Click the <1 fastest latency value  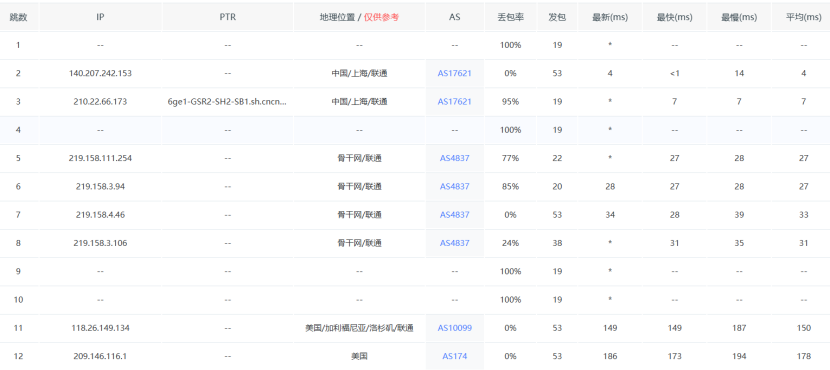click(674, 74)
